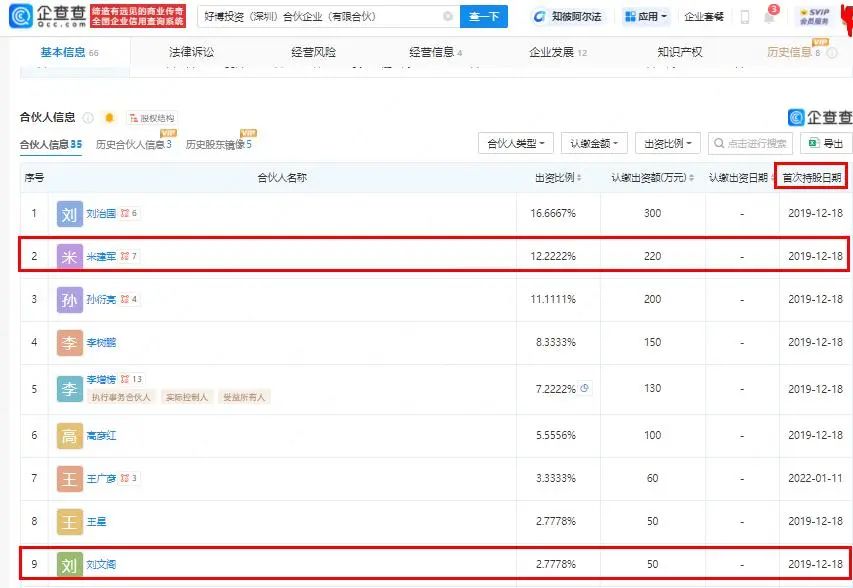Click 刘治国 related companies badge 6

(x=129, y=213)
